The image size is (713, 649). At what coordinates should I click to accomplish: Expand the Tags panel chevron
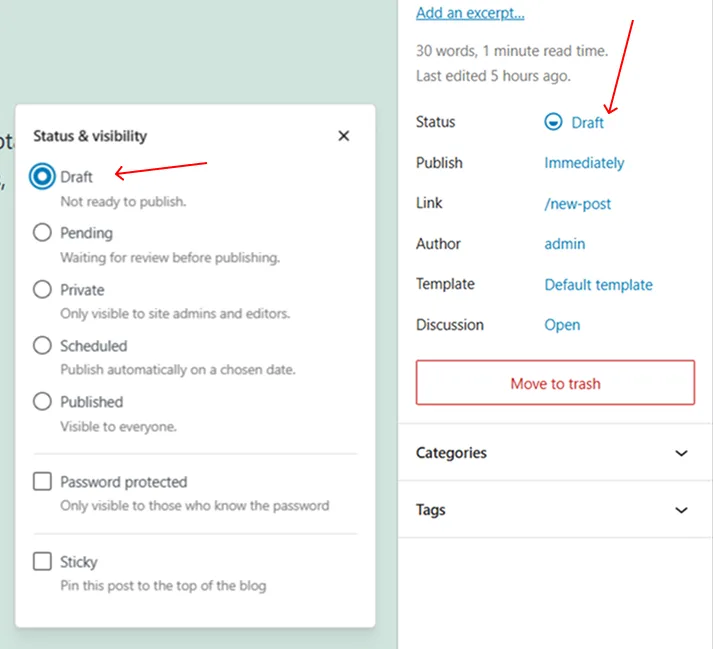[x=681, y=510]
